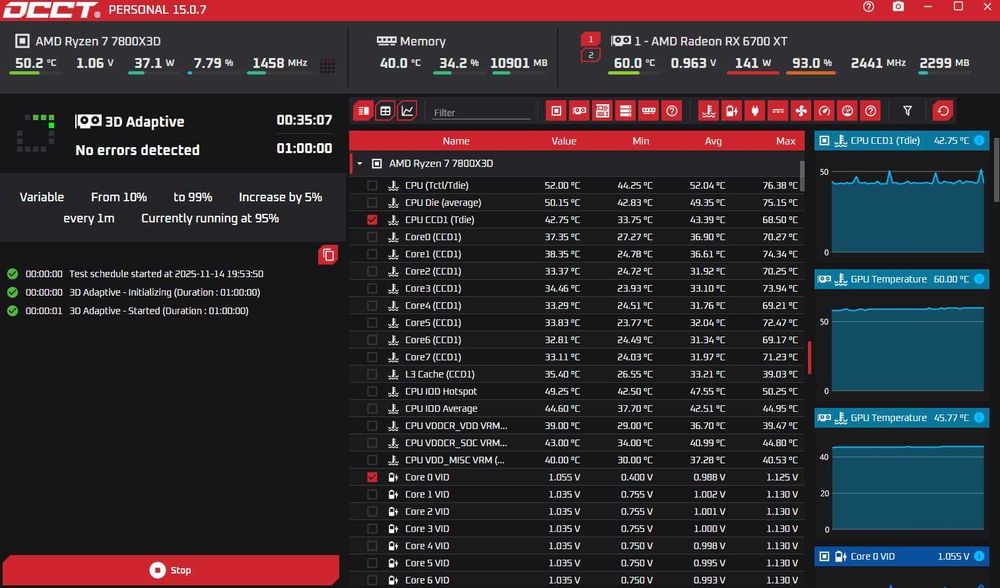This screenshot has width=1000, height=588.
Task: Check the CPU (Tctl/Tdie) checkbox
Action: 372,186
